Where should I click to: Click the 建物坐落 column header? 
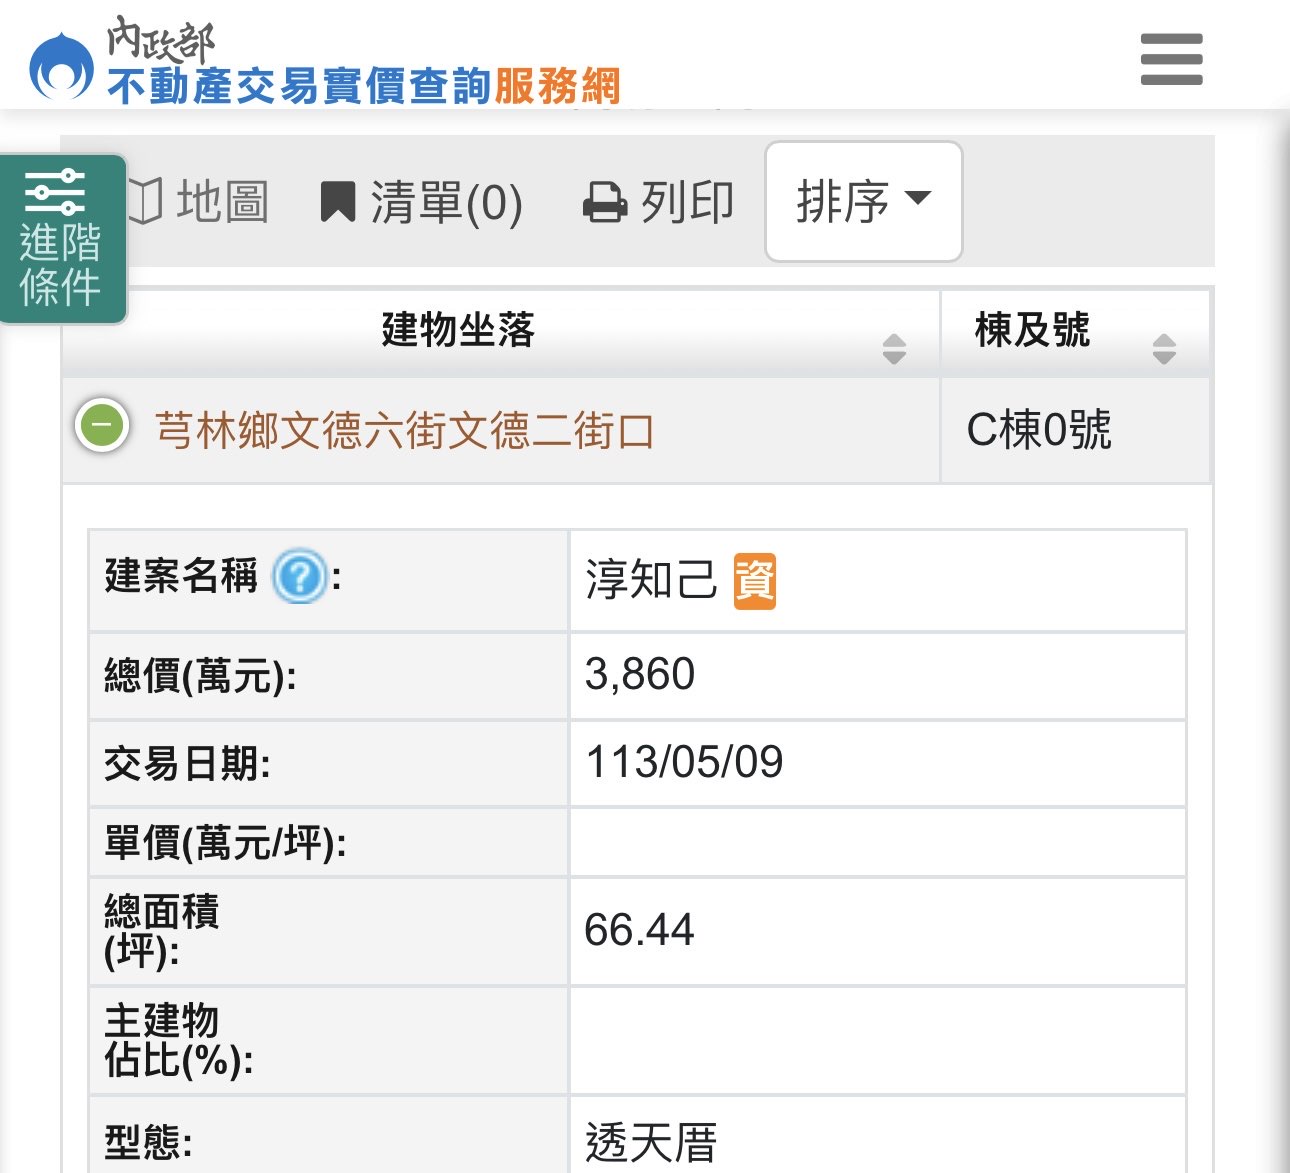tap(458, 330)
